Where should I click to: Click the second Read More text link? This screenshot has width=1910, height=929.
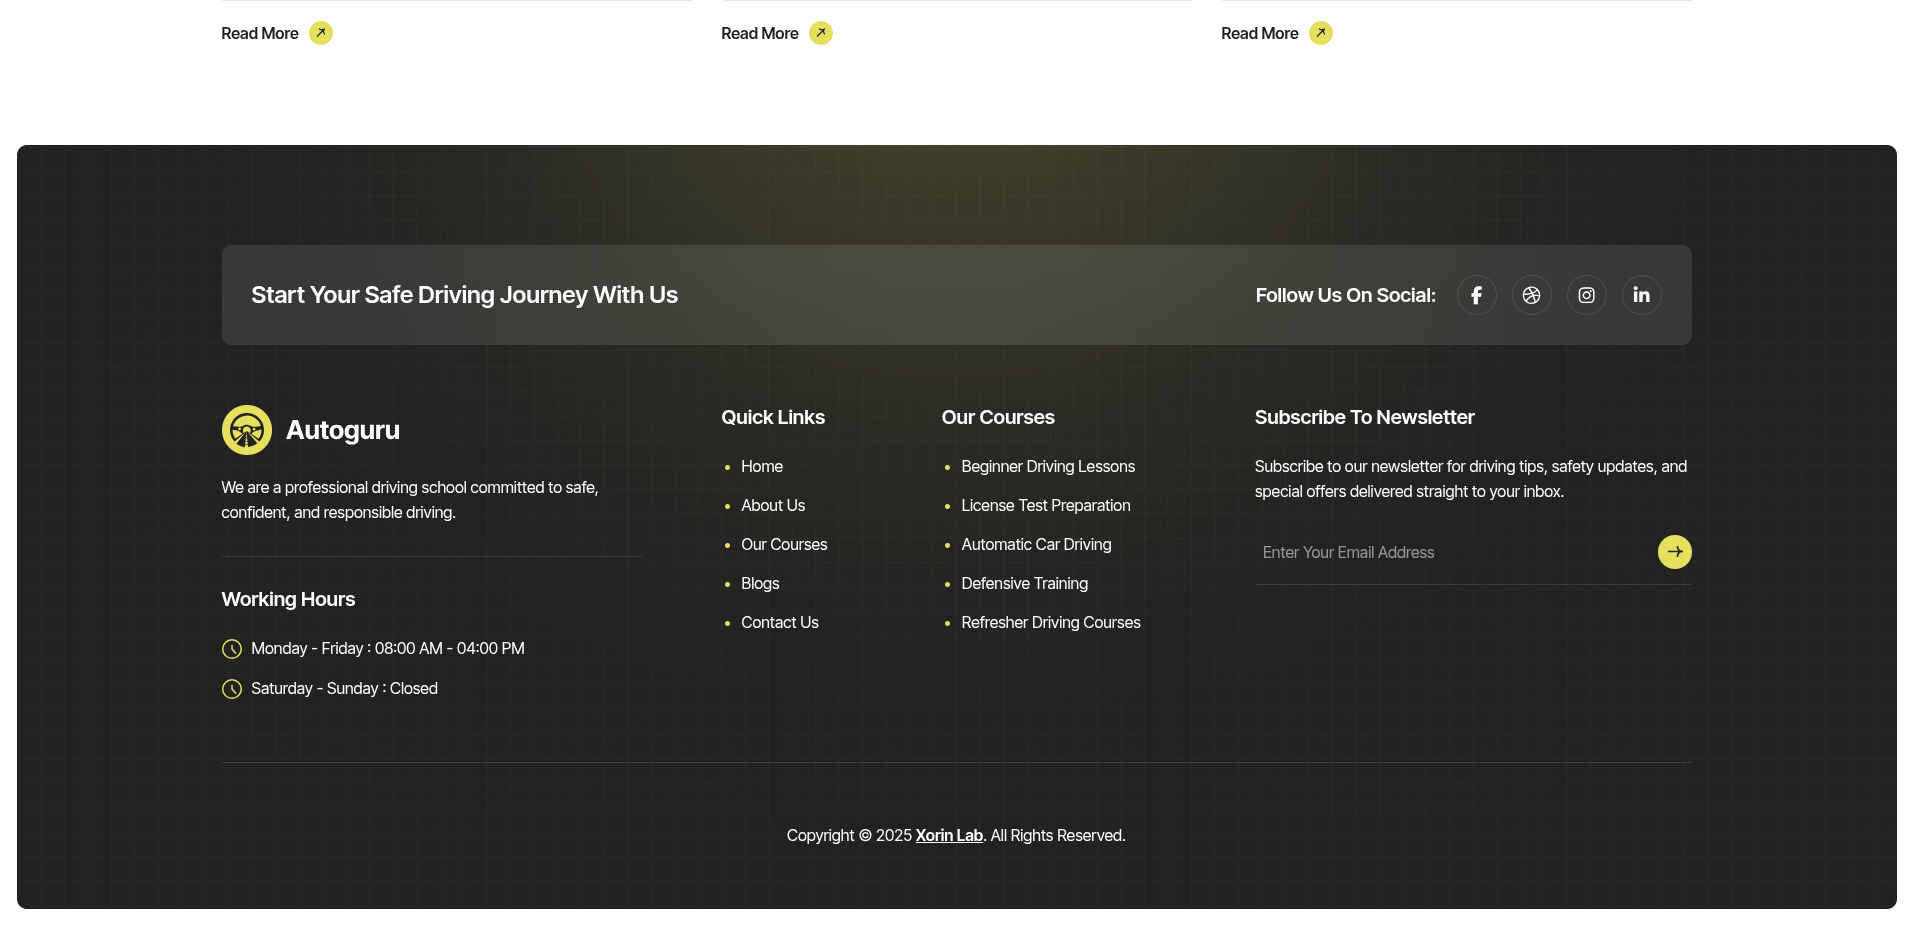(760, 33)
